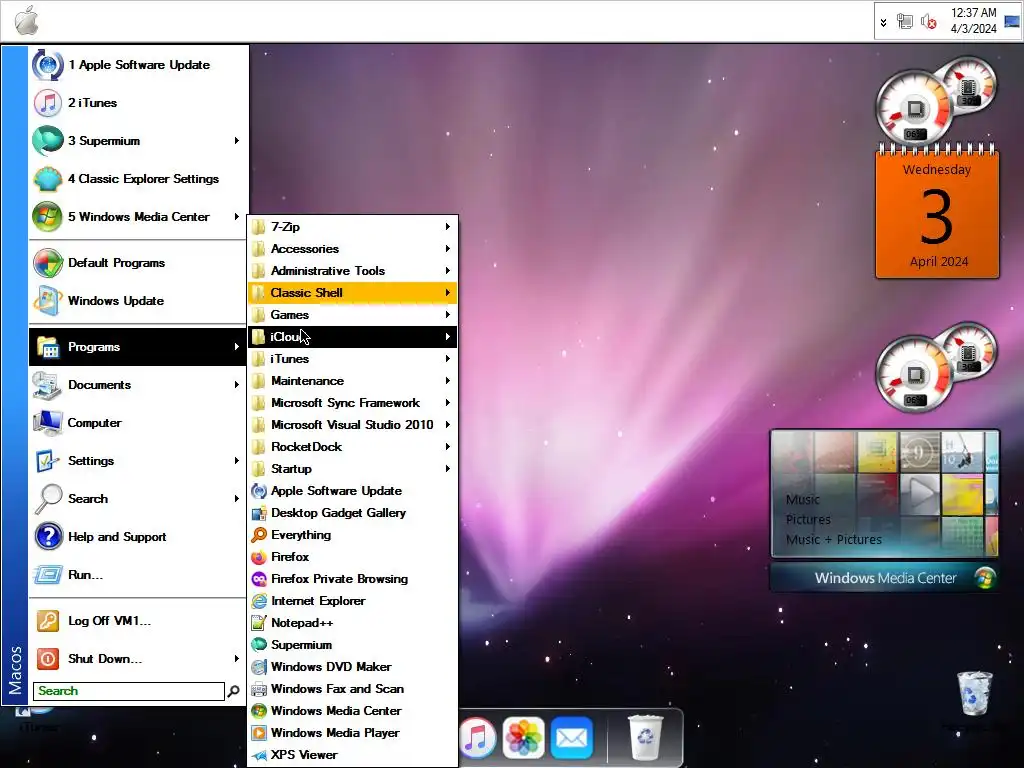This screenshot has width=1024, height=768.
Task: Click the search magnifier button
Action: point(234,691)
